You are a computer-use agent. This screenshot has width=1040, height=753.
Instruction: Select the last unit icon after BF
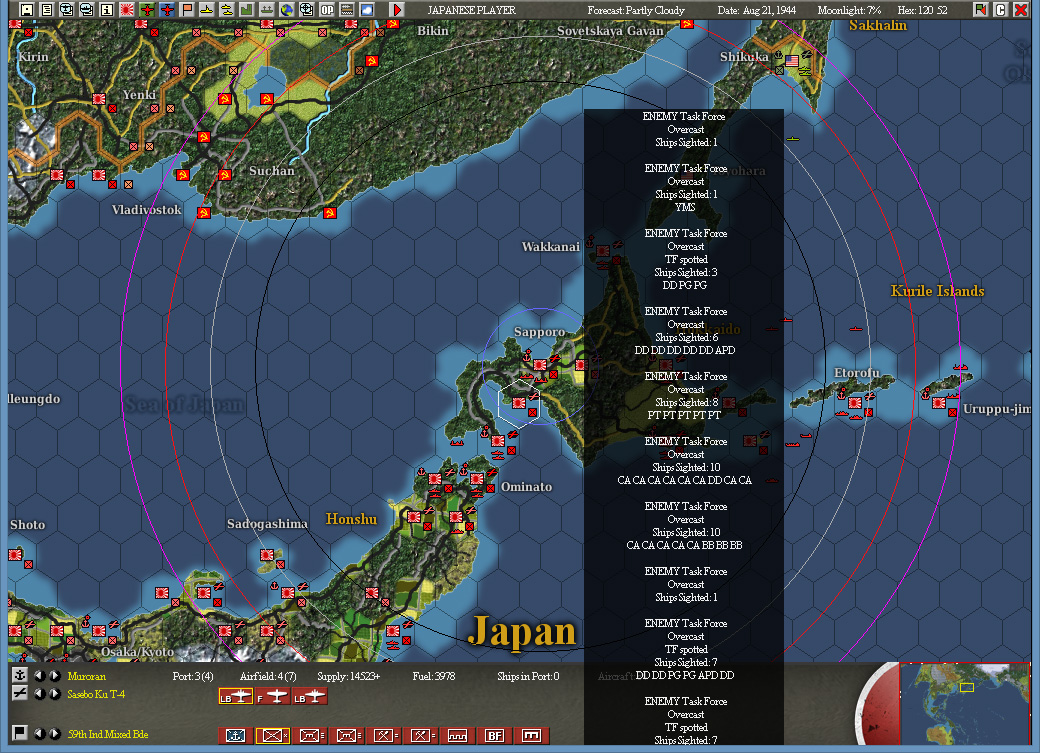click(531, 735)
